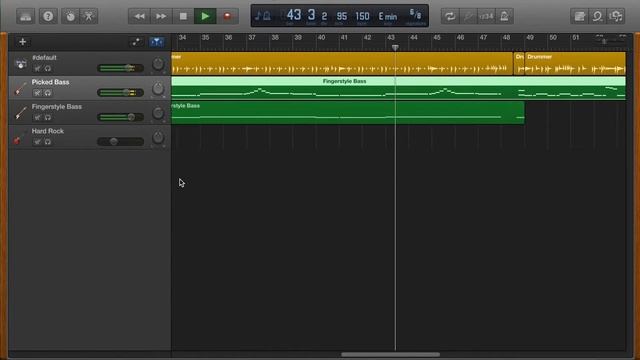
Task: Add a new track with plus button
Action: click(x=22, y=42)
